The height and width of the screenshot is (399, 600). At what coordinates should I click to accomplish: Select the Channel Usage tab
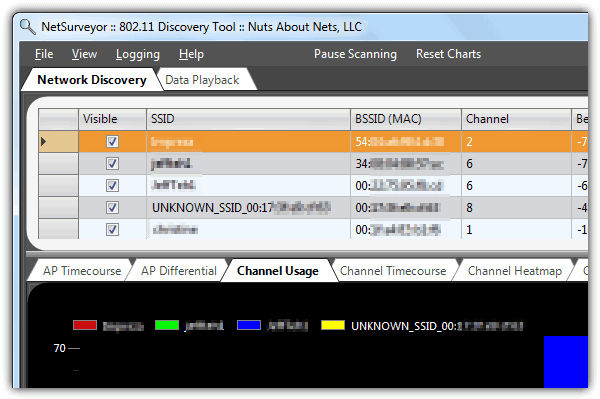point(278,271)
